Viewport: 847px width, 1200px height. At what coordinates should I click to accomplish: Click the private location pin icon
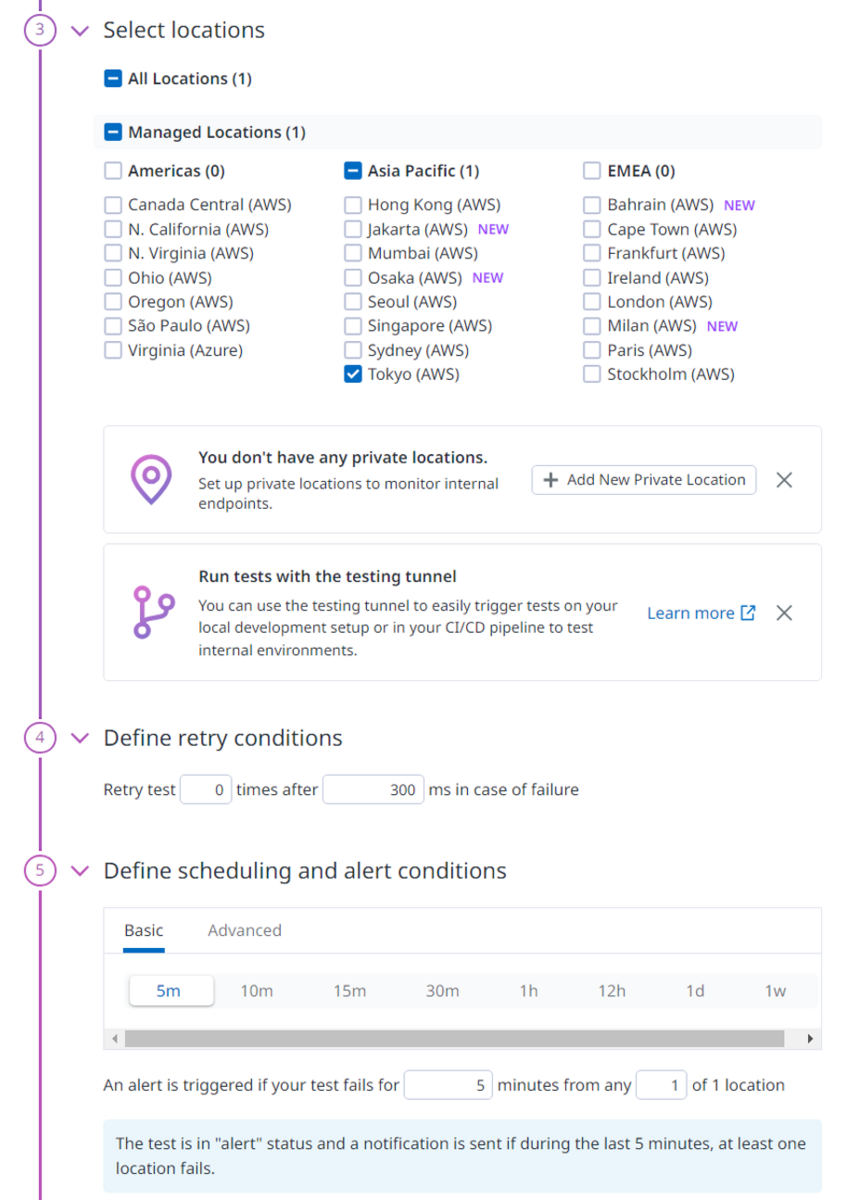[x=151, y=479]
